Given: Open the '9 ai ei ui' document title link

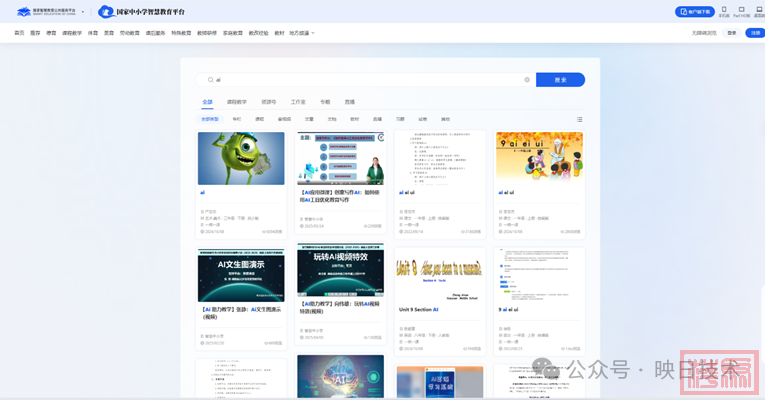Looking at the screenshot, I should point(508,309).
